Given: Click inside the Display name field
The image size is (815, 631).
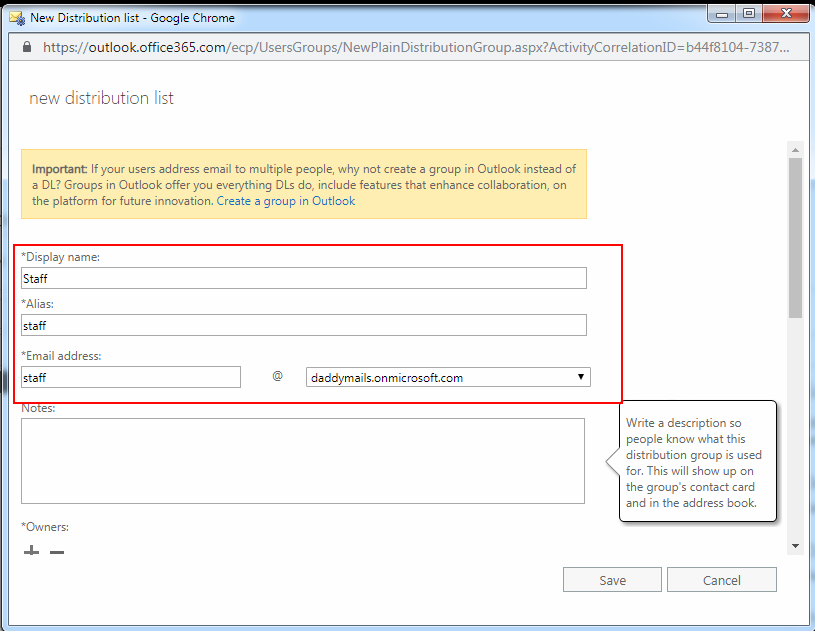Looking at the screenshot, I should click(300, 278).
